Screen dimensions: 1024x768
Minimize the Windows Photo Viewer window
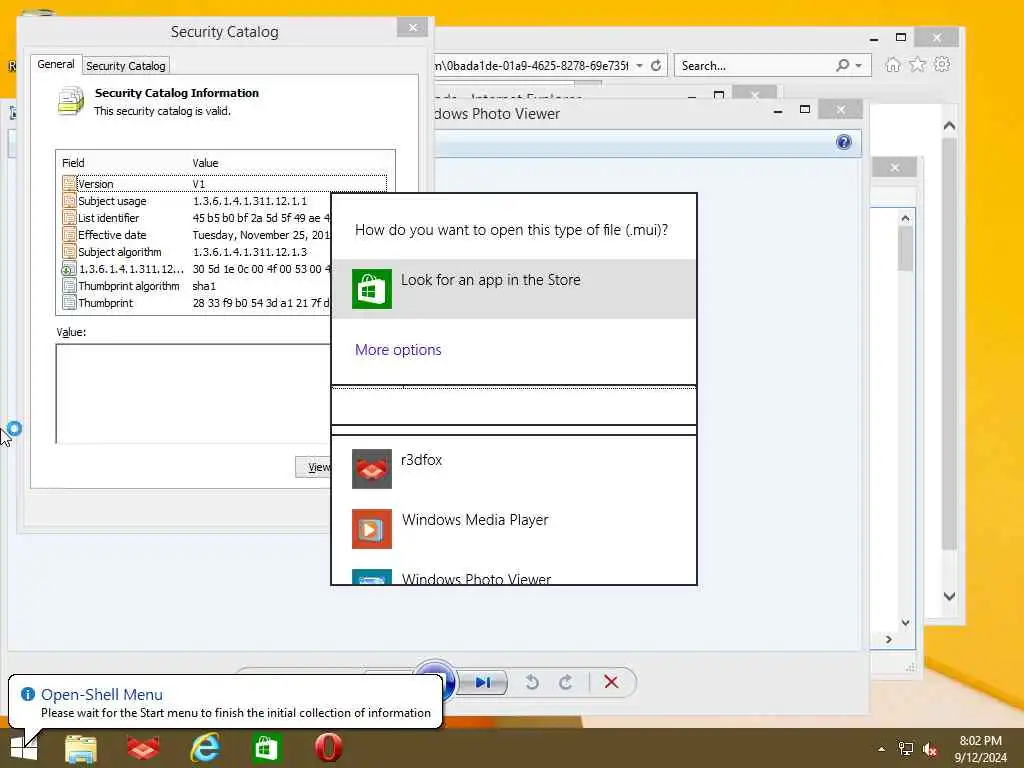(x=777, y=111)
